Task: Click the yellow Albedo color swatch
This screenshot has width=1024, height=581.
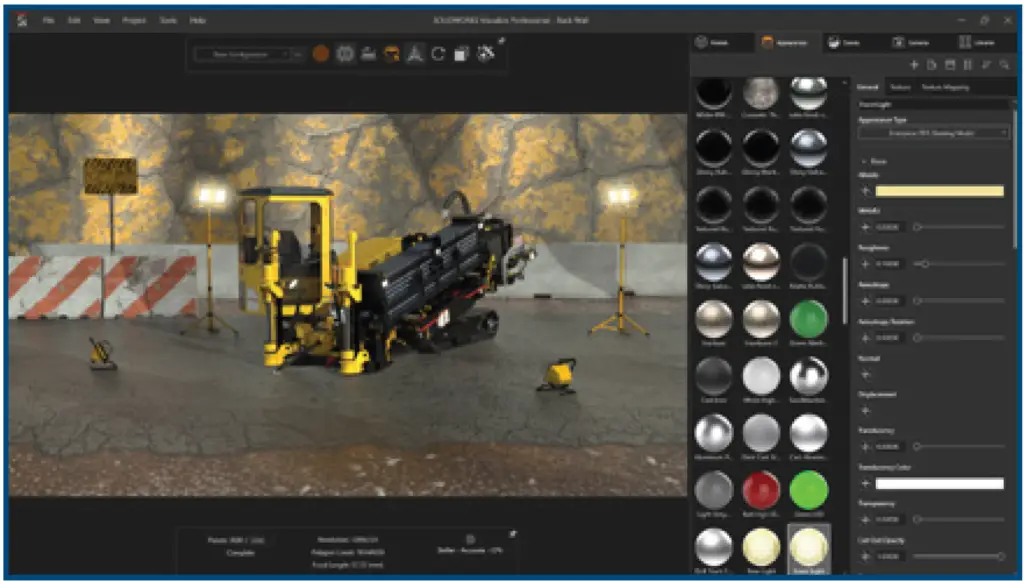Action: (x=939, y=191)
